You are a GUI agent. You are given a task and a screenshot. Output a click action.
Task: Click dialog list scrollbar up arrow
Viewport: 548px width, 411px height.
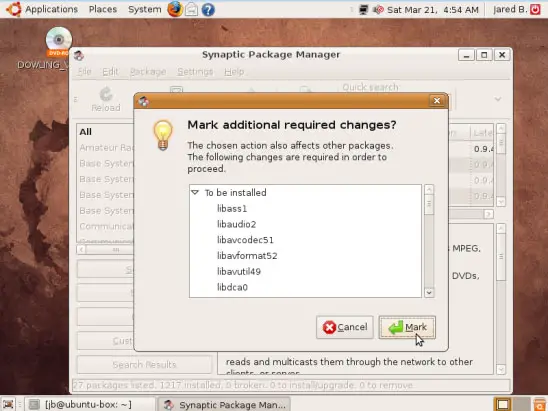429,189
